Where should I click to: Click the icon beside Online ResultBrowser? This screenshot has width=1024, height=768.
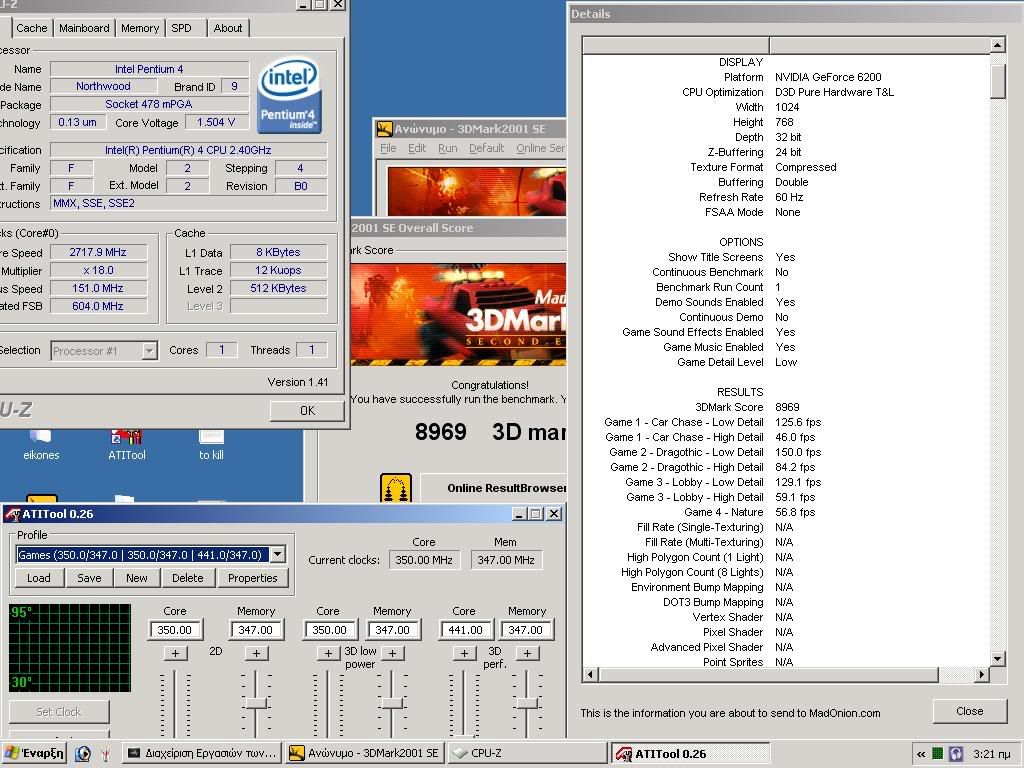click(x=397, y=488)
